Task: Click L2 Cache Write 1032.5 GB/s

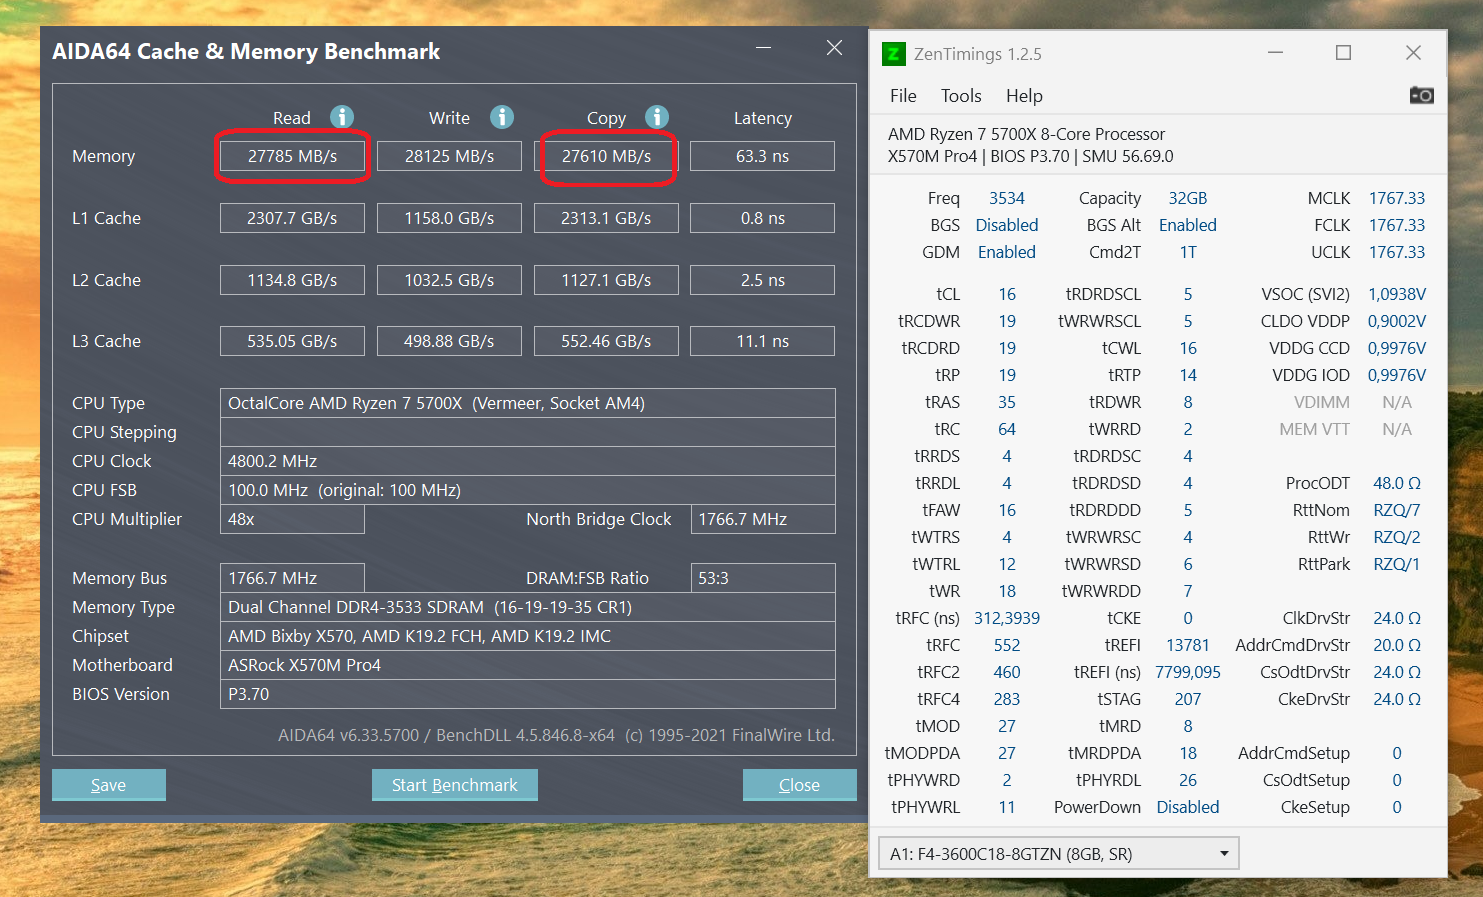Action: (449, 280)
